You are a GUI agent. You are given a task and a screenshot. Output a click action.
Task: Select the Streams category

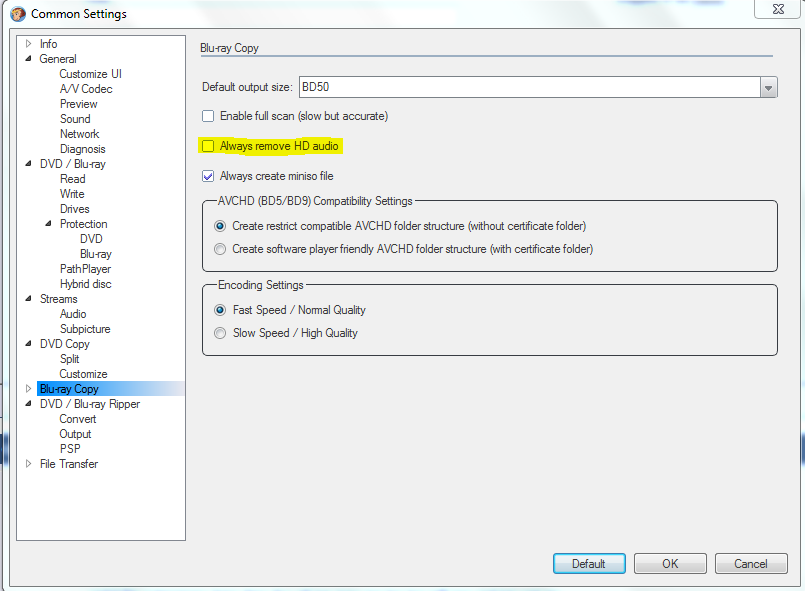point(59,299)
